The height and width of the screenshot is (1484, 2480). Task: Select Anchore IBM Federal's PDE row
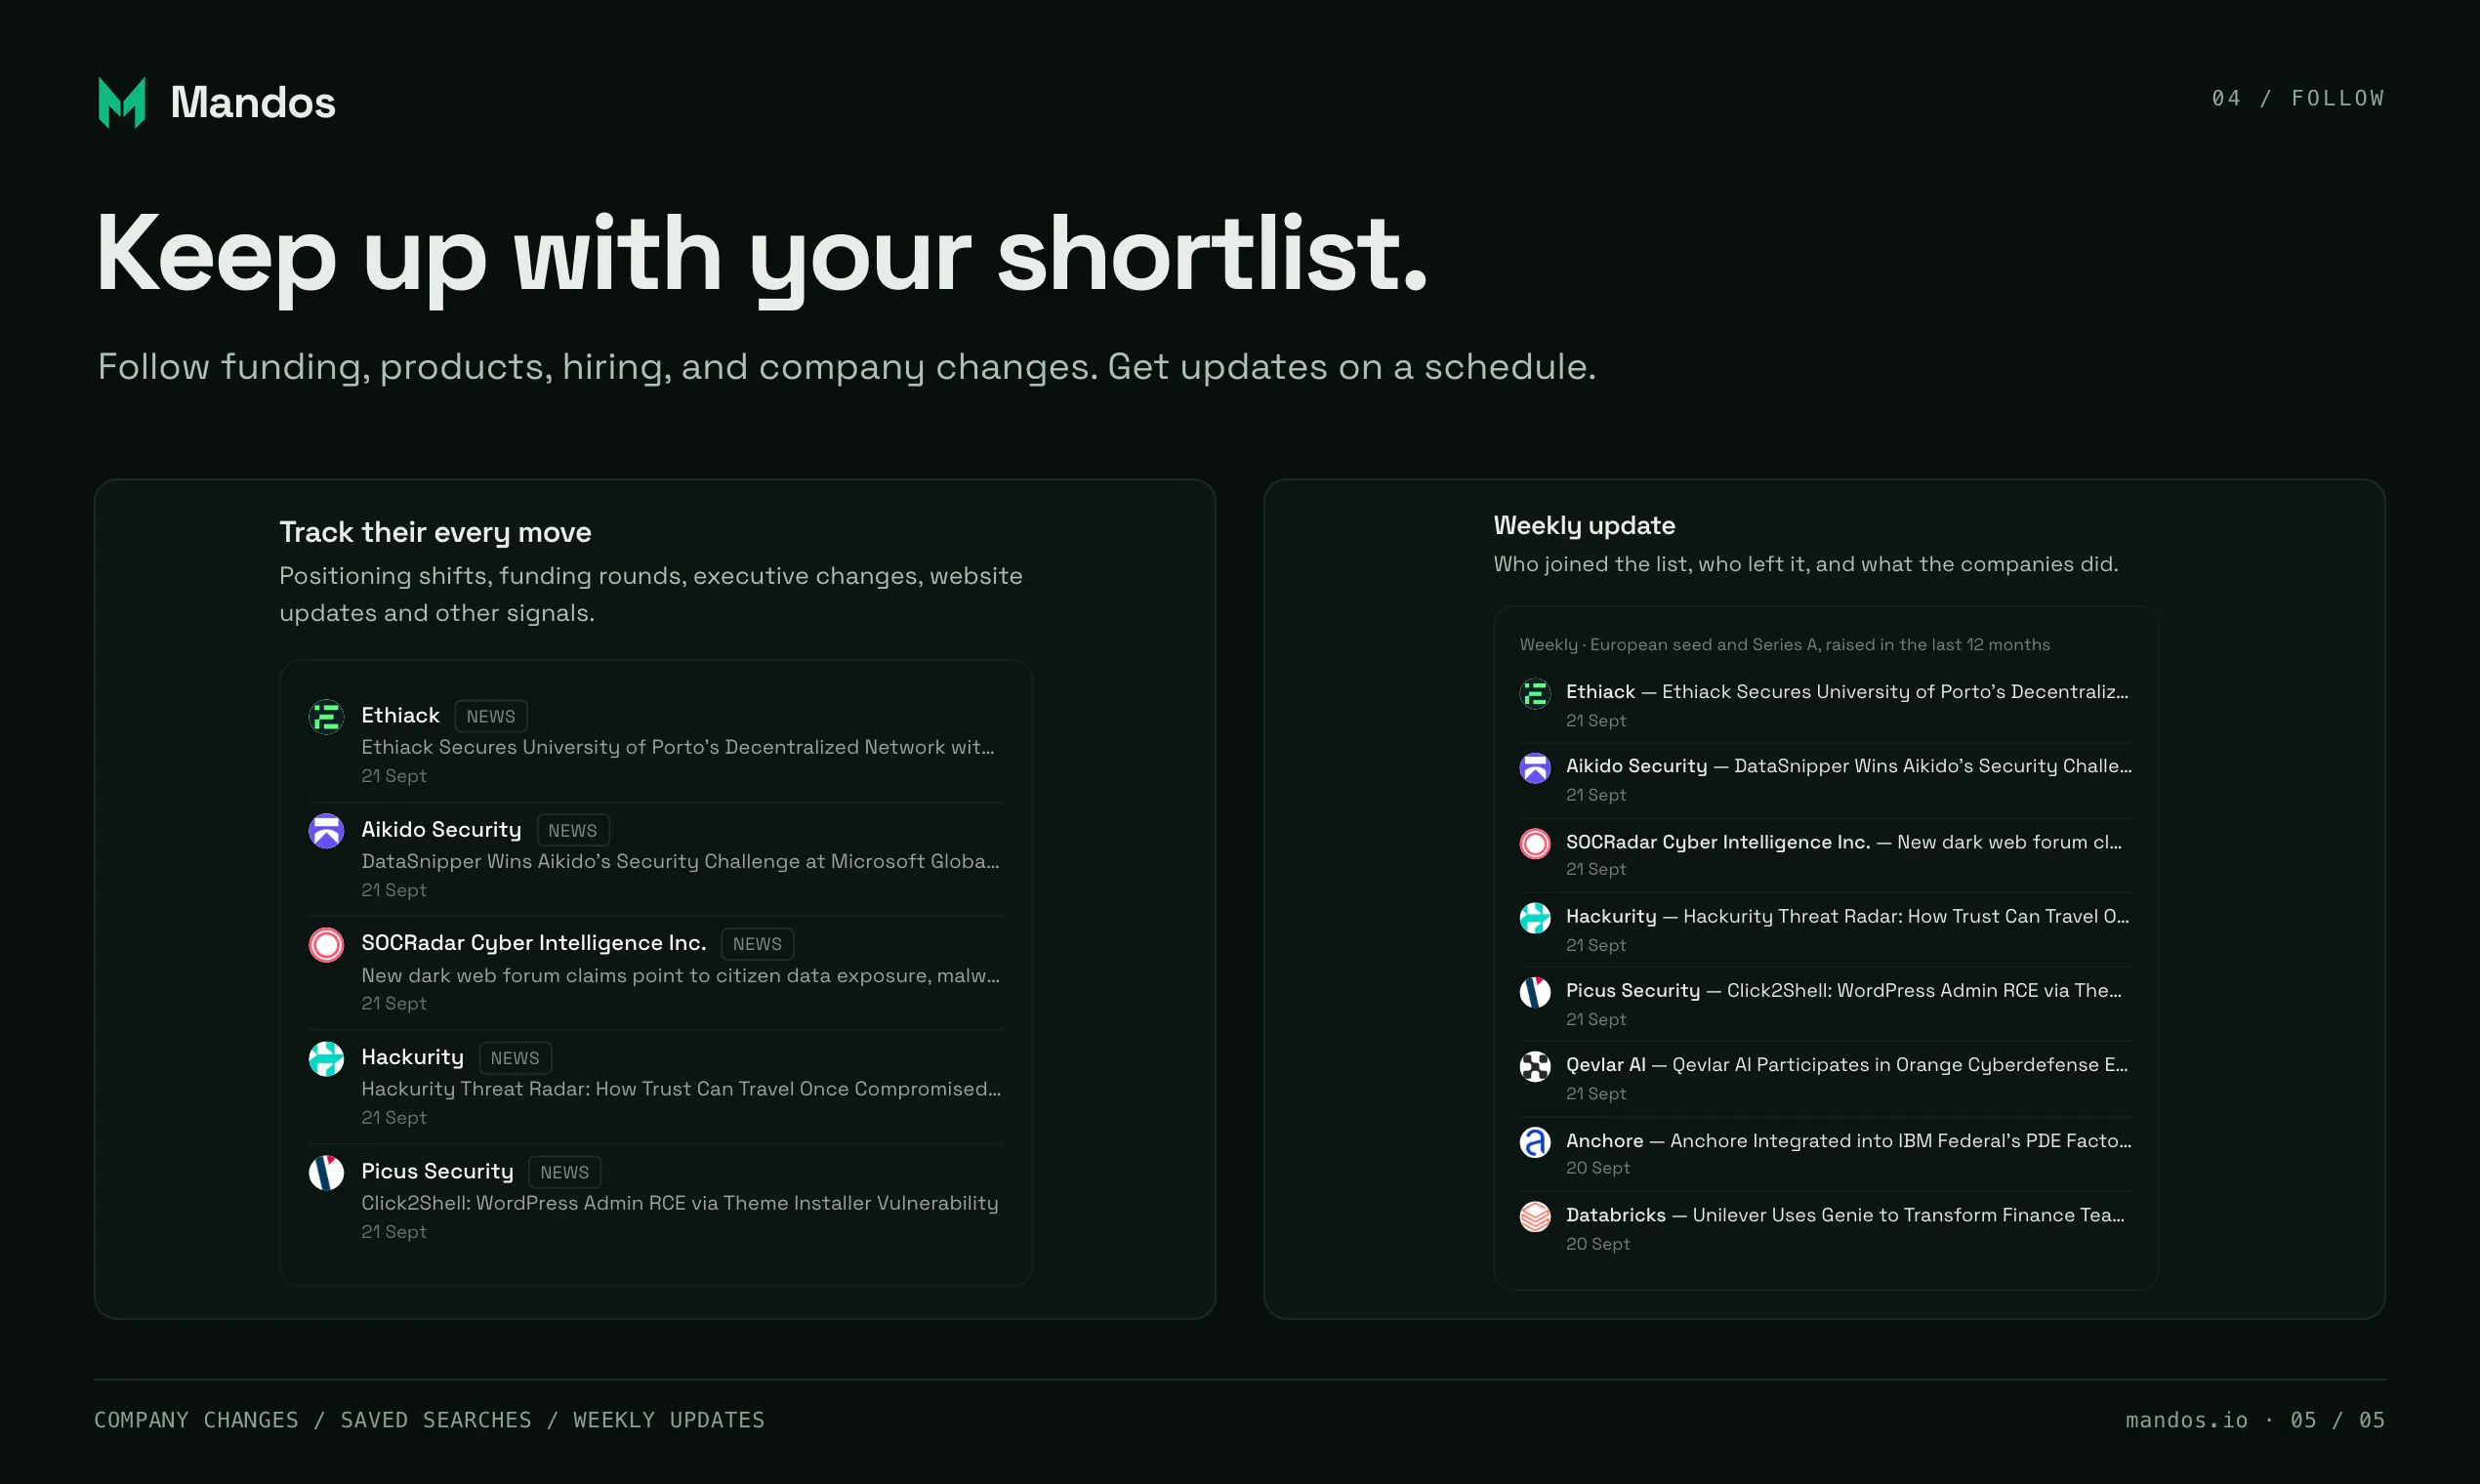coord(1826,1154)
